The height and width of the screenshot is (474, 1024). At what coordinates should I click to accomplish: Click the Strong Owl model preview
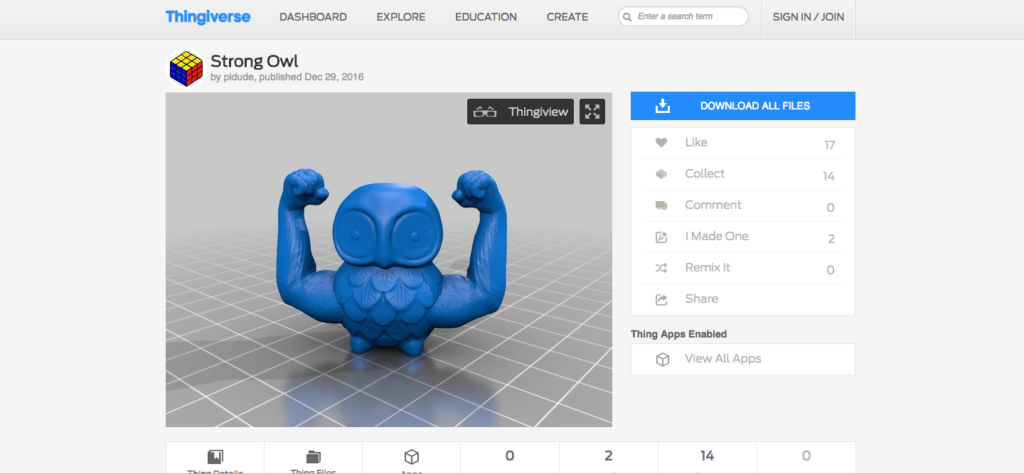click(389, 259)
